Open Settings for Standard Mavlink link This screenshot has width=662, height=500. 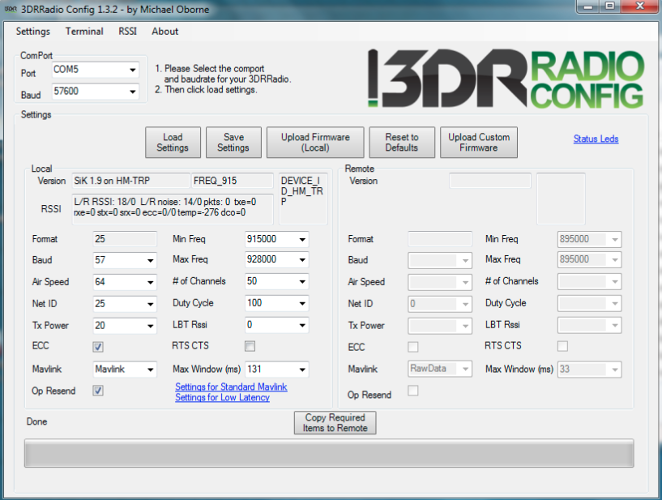(231, 386)
